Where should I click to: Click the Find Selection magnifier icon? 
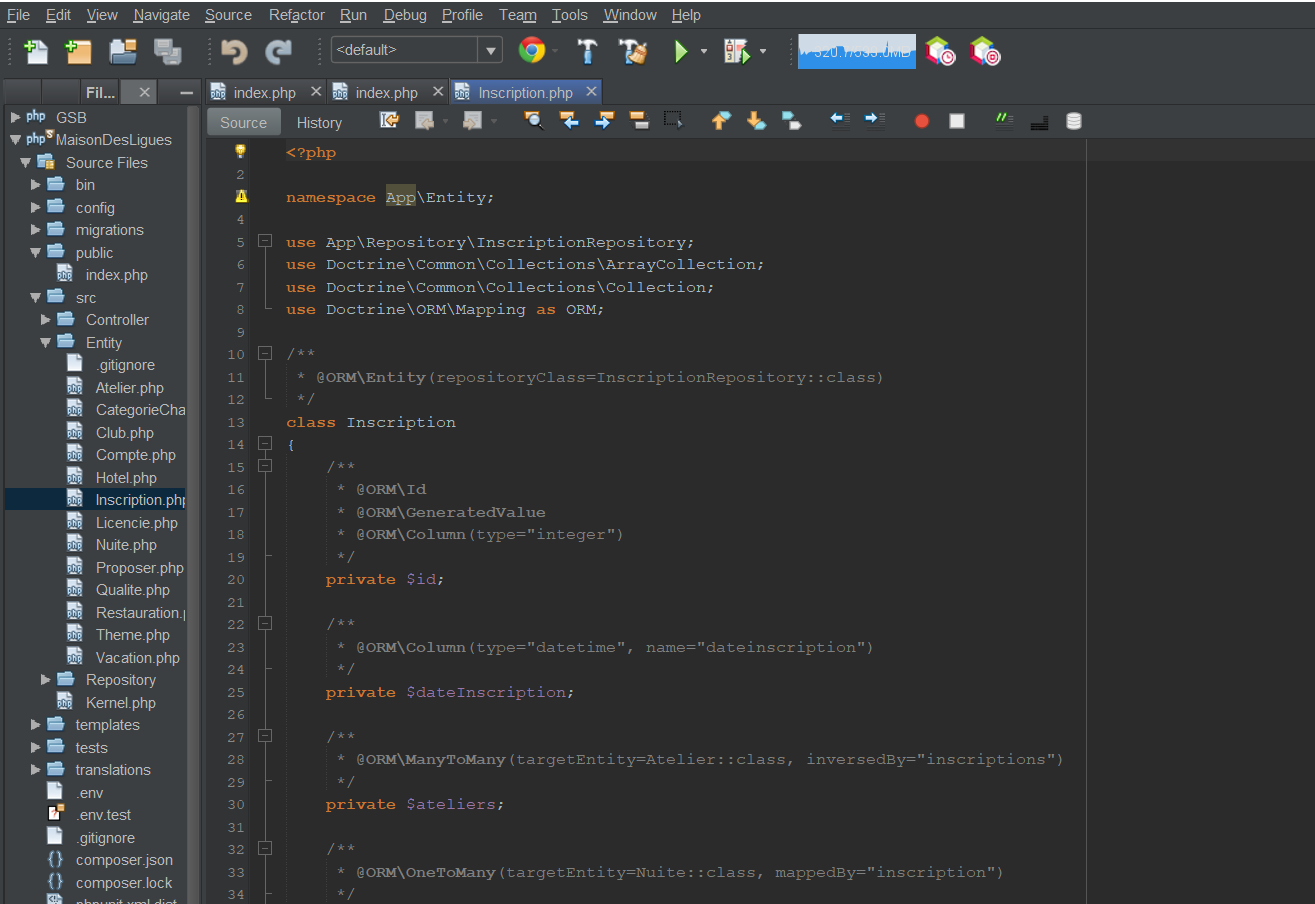tap(534, 121)
